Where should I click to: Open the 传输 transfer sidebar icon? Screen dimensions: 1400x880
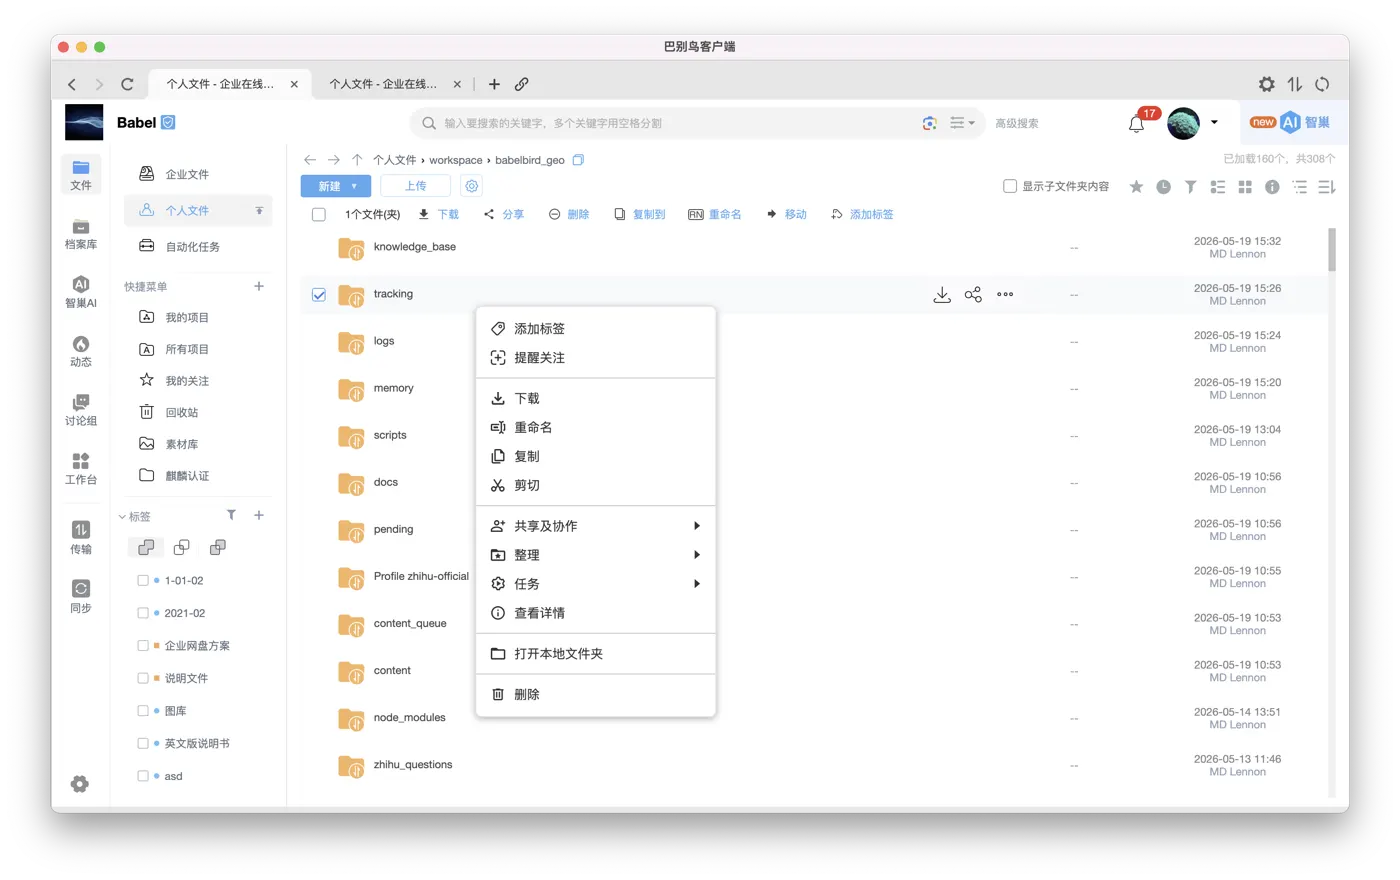pos(81,538)
